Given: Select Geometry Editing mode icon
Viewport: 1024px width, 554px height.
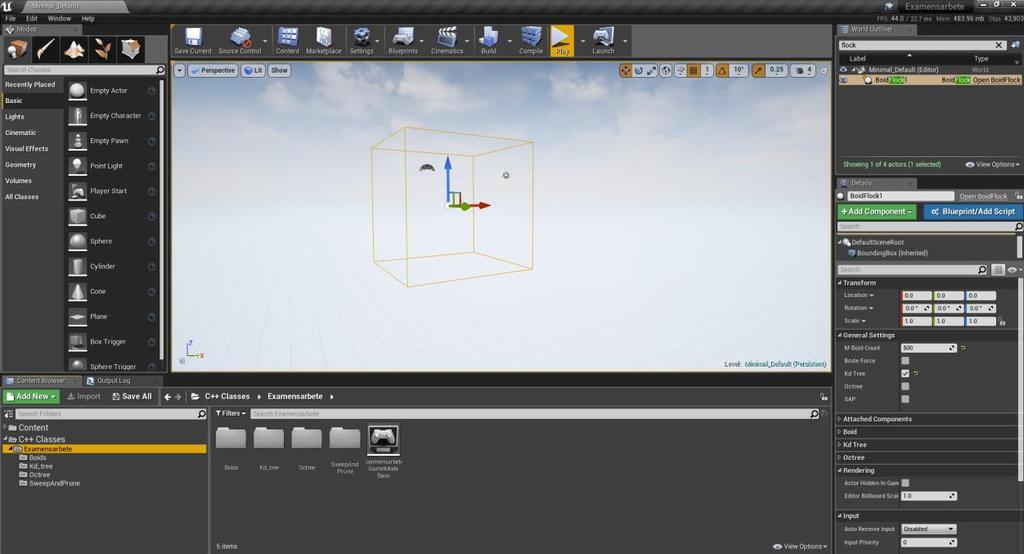Looking at the screenshot, I should (131, 49).
